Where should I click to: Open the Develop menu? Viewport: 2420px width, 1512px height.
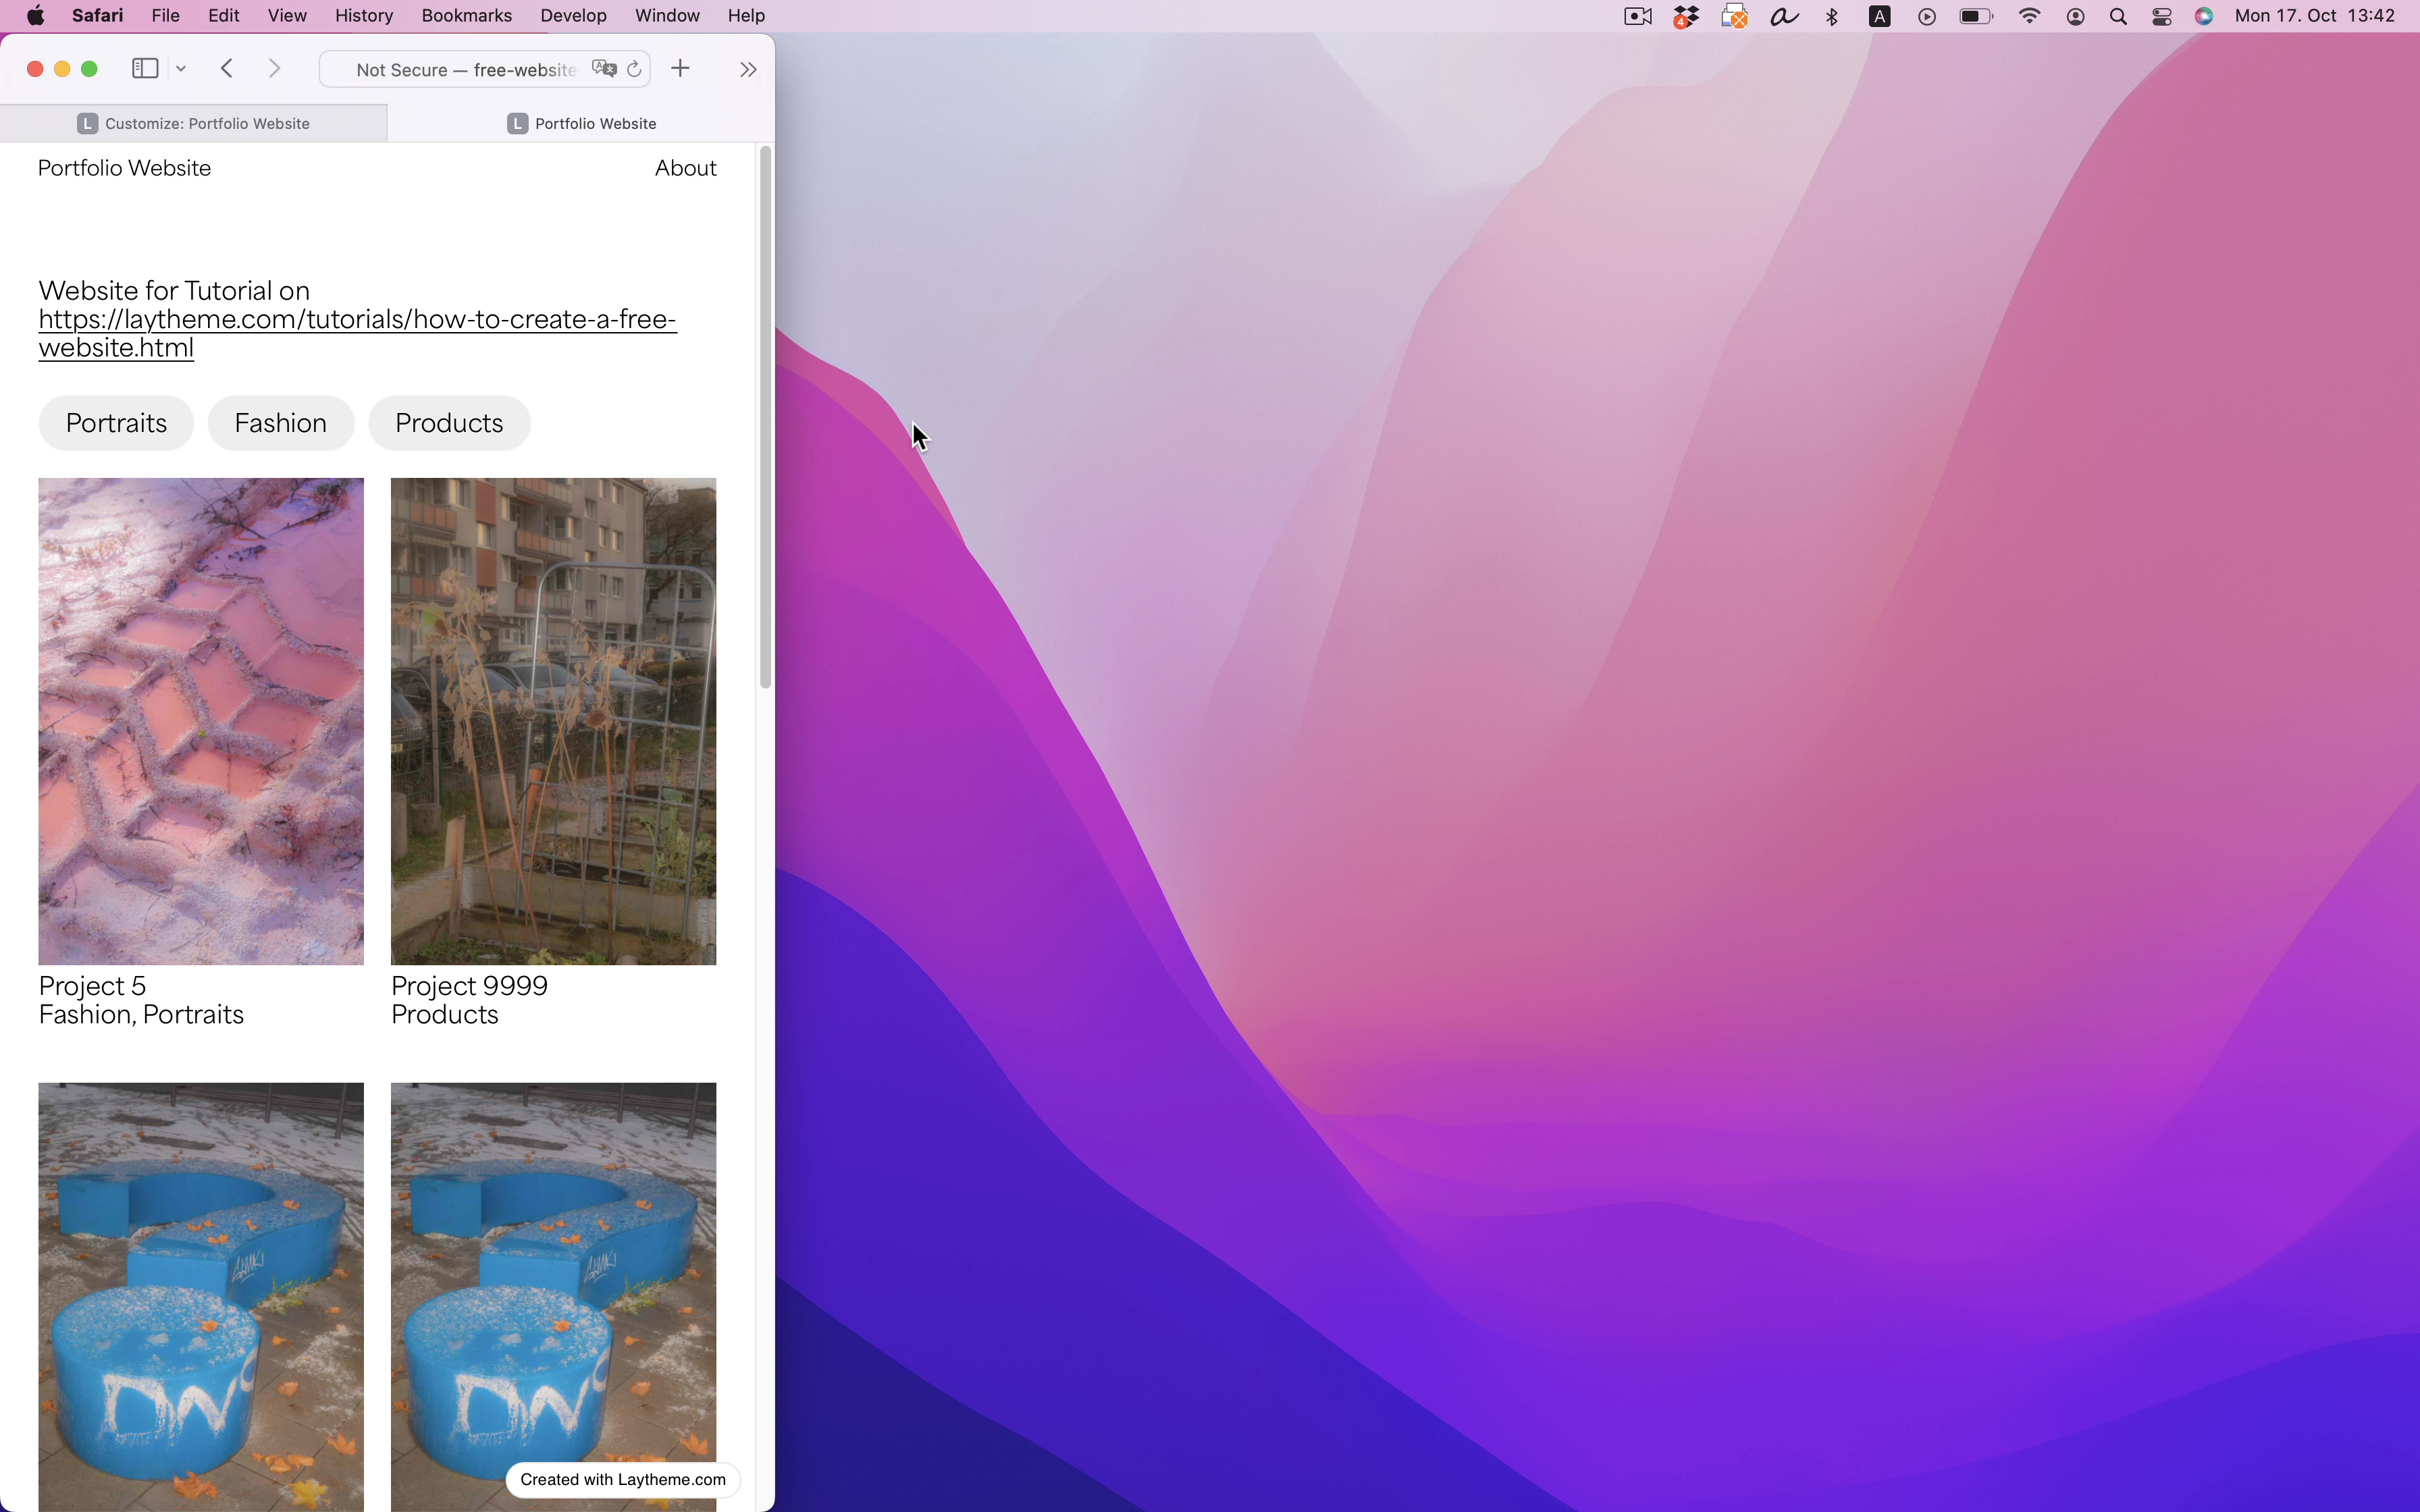pos(574,16)
